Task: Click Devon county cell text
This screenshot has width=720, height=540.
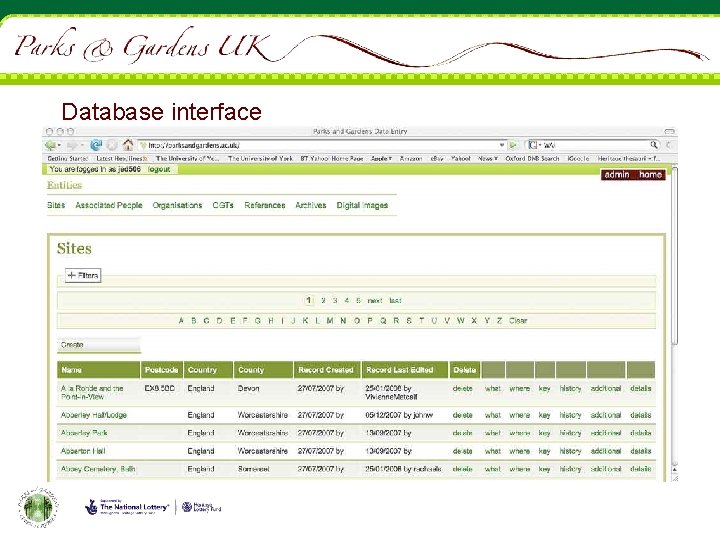Action: [x=248, y=388]
